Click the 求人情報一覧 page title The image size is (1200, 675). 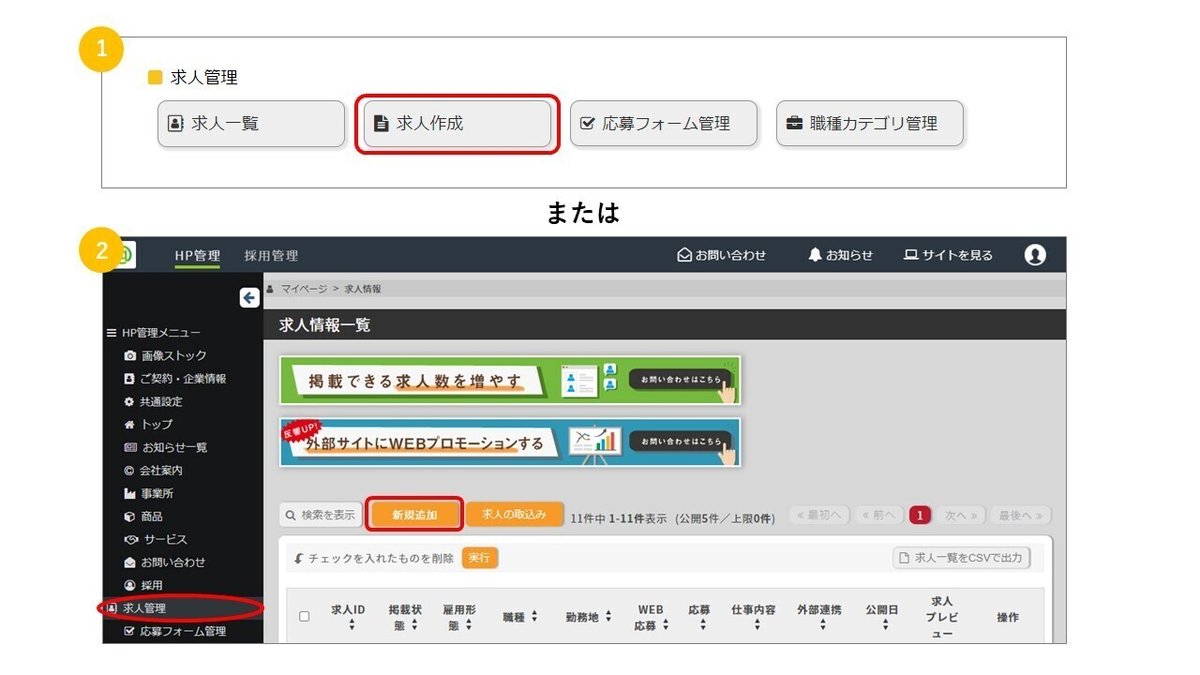click(325, 326)
